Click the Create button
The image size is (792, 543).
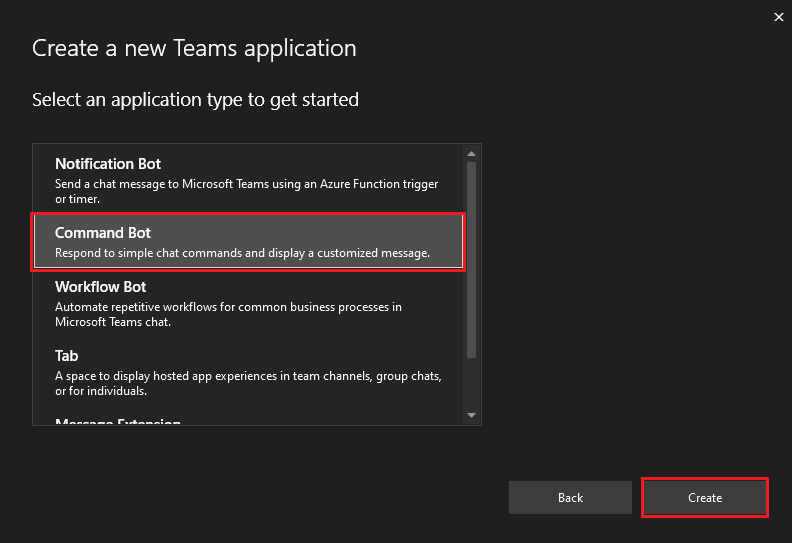(705, 498)
